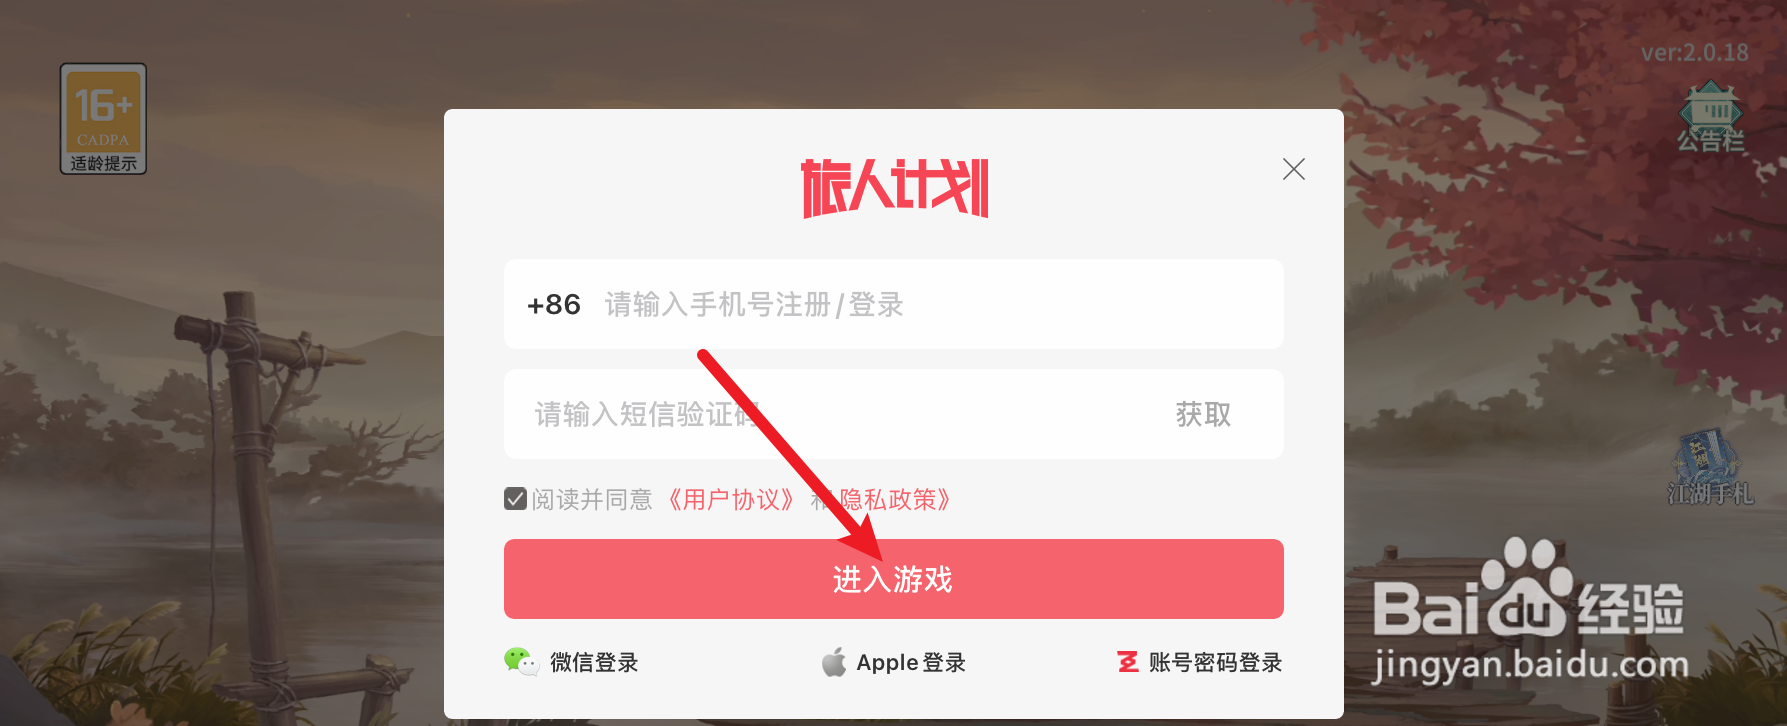This screenshot has height=726, width=1787.
Task: Click the phone number input field
Action: pos(894,304)
